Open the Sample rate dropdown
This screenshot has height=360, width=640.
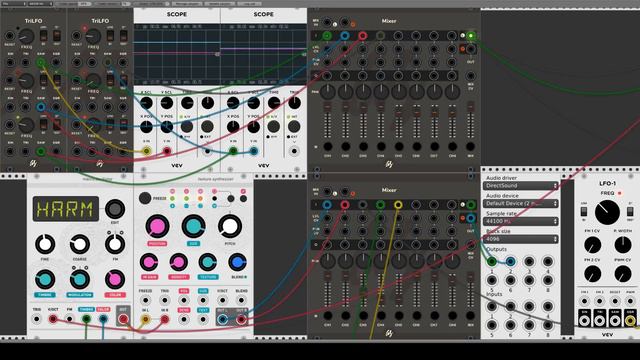[x=520, y=221]
